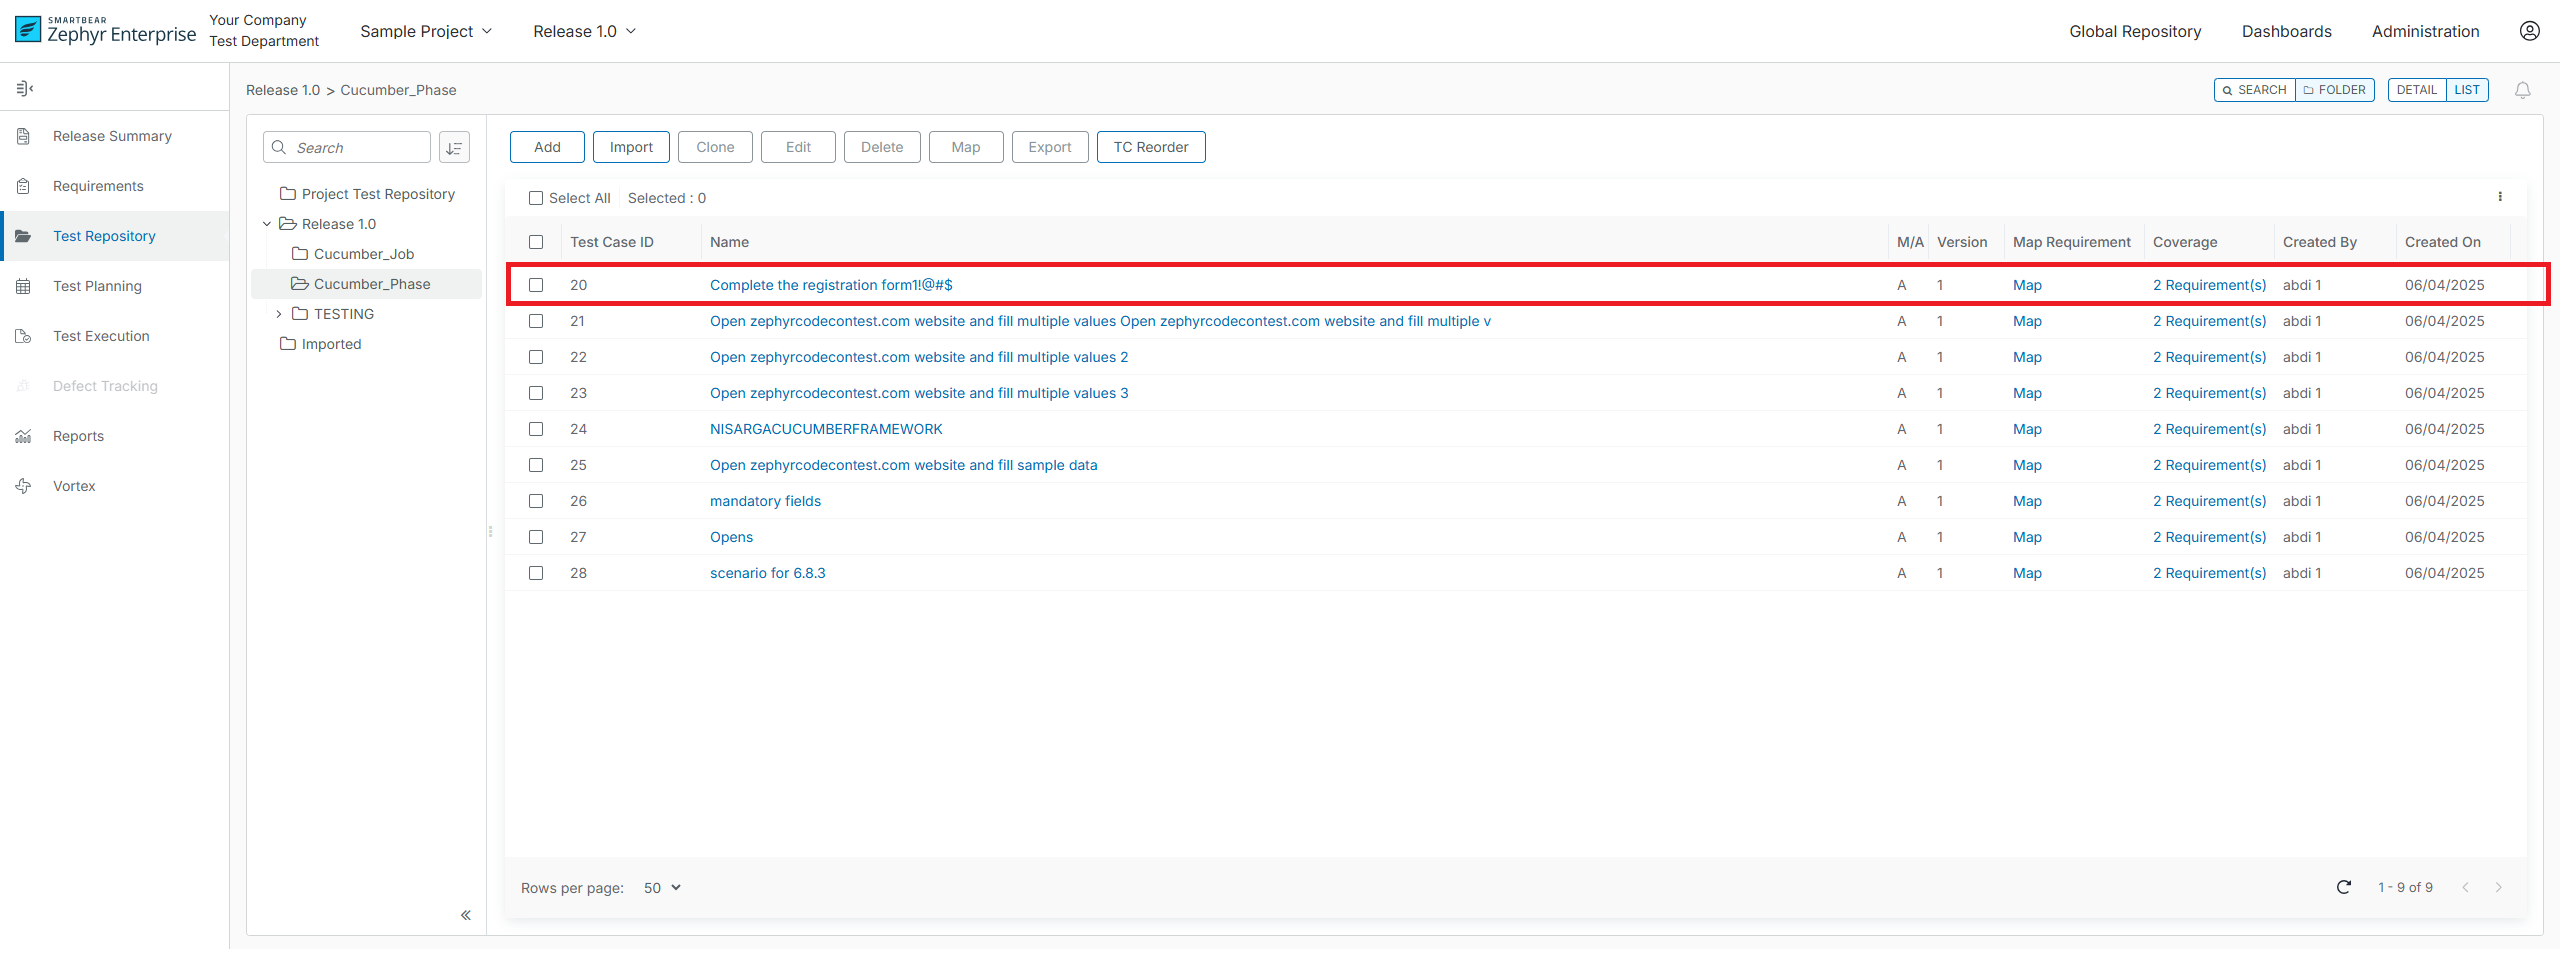Check the checkbox for test case 24
Viewport: 2564px width, 957px height.
[x=536, y=429]
